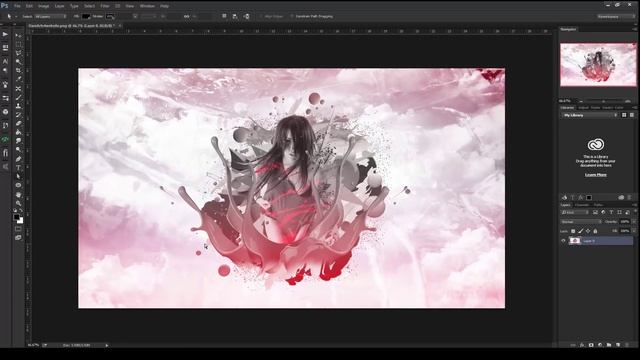Open the Opacity slider arrow
The width and height of the screenshot is (640, 360).
(x=633, y=222)
